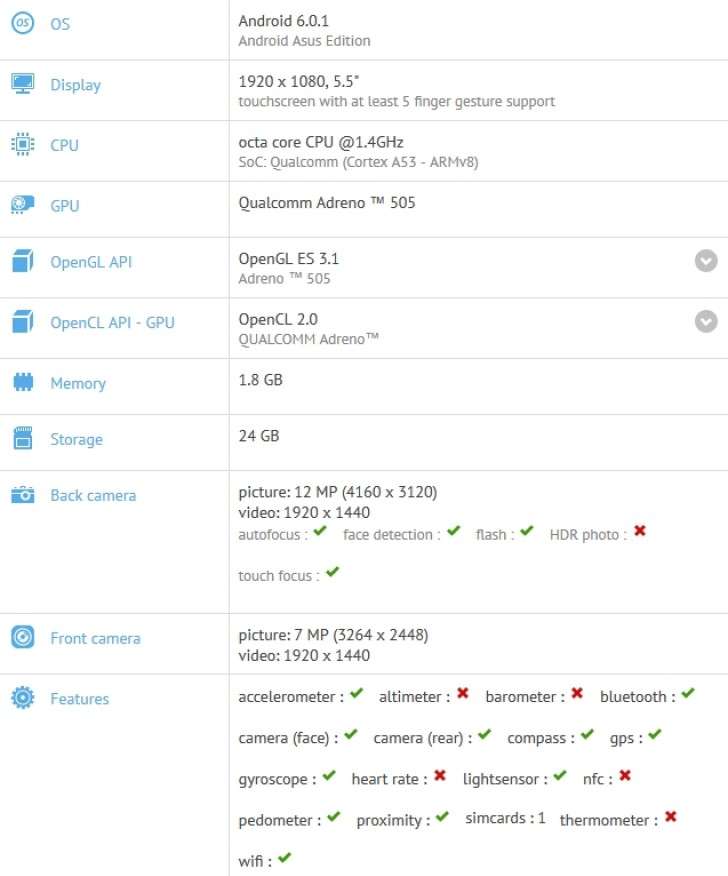Viewport: 728px width, 876px height.
Task: Click the Back camera label text
Action: coord(93,496)
